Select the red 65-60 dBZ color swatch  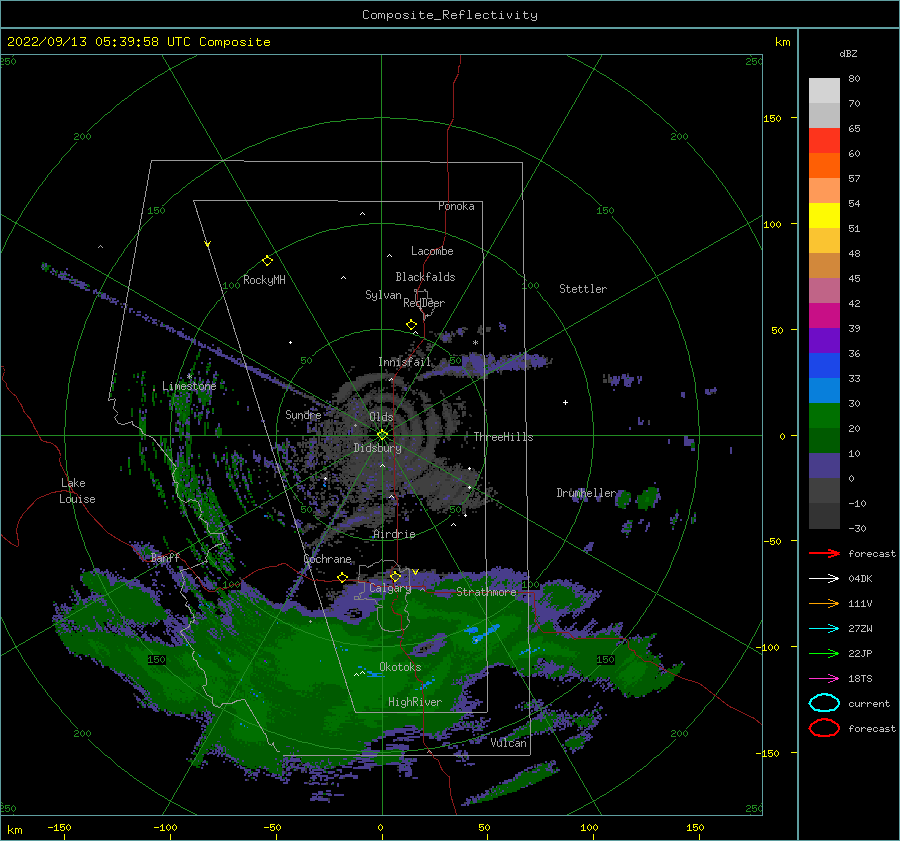point(824,141)
